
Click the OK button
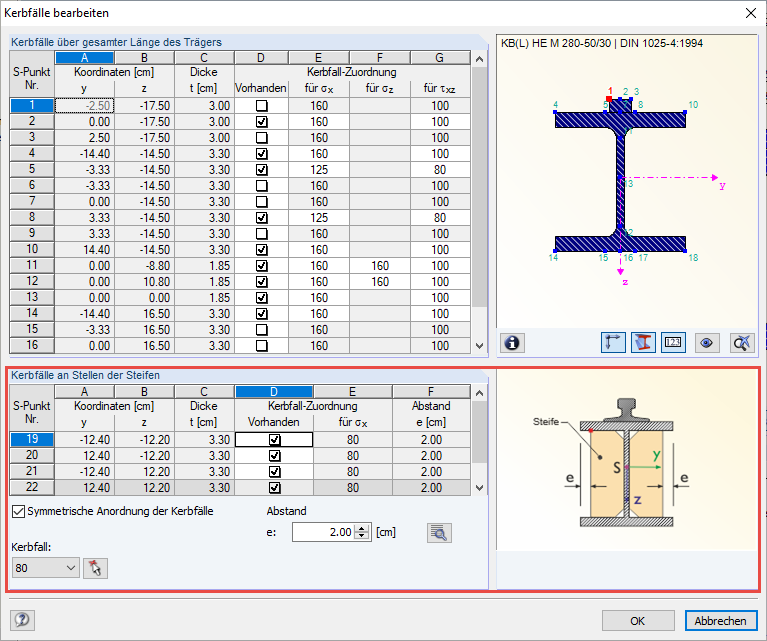638,621
